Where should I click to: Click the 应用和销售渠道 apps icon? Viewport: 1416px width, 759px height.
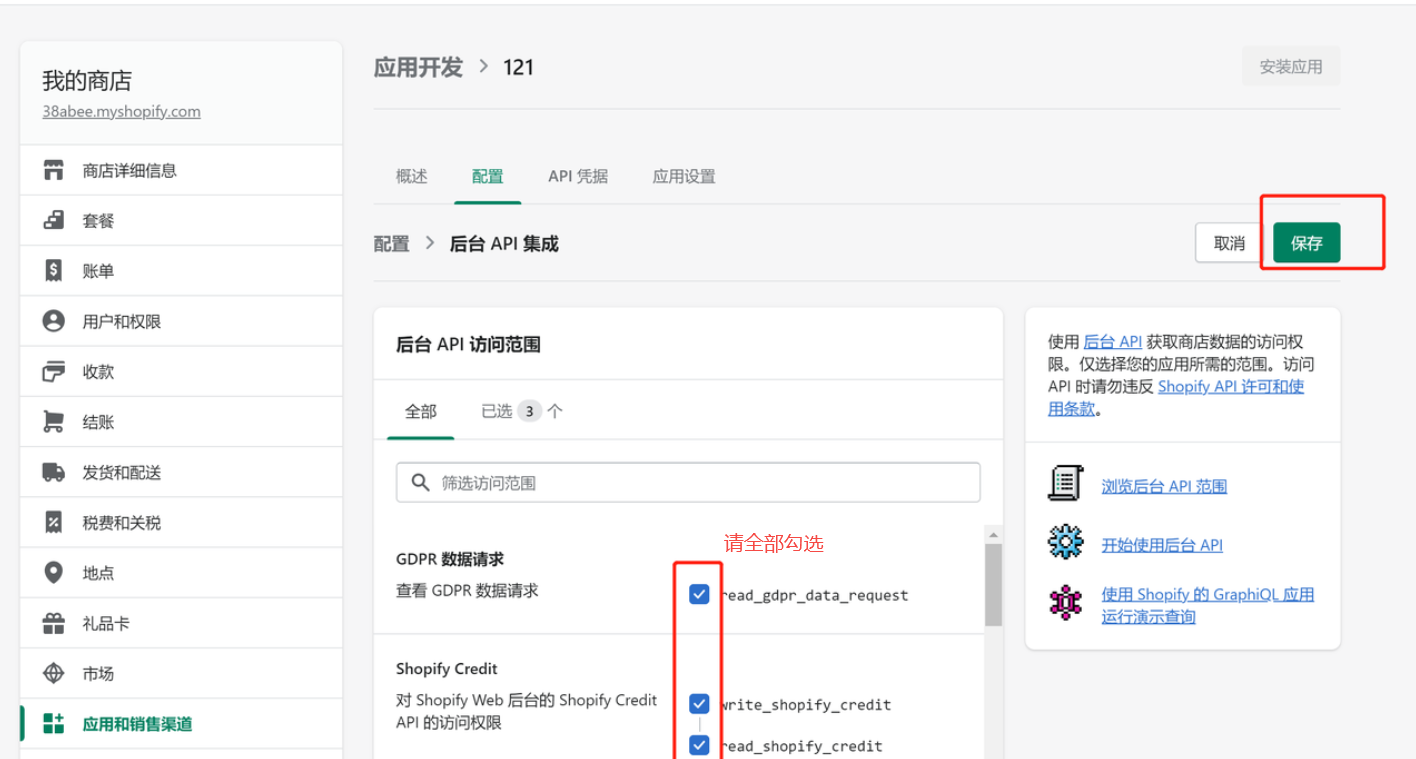(54, 724)
